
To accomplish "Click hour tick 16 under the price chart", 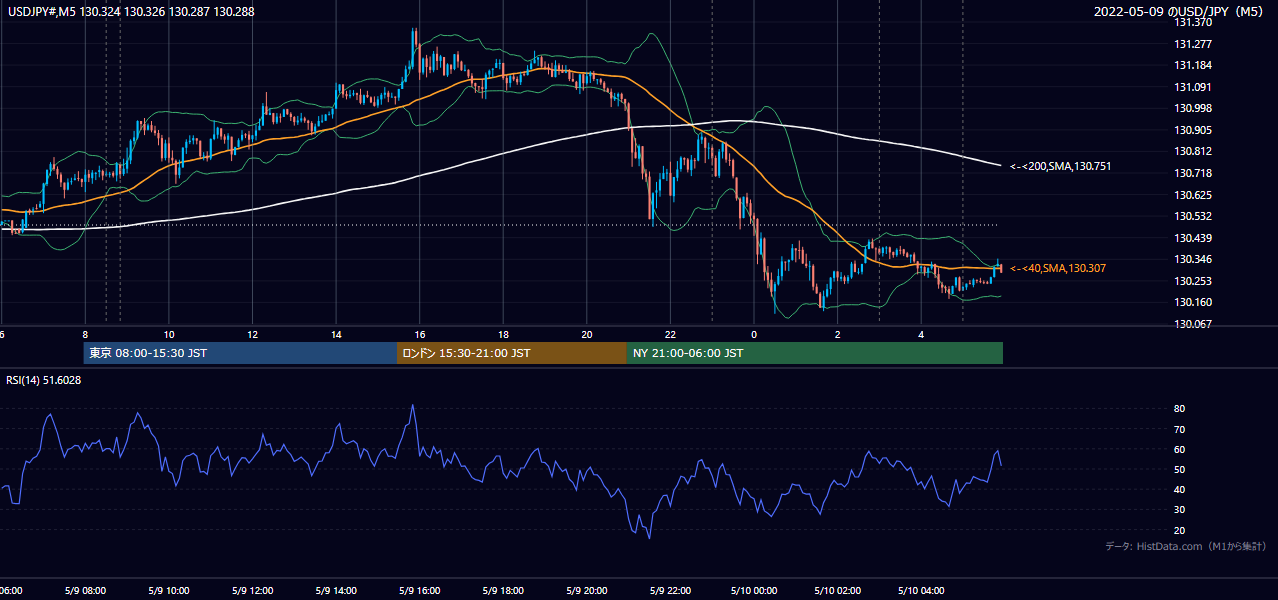I will 420,334.
